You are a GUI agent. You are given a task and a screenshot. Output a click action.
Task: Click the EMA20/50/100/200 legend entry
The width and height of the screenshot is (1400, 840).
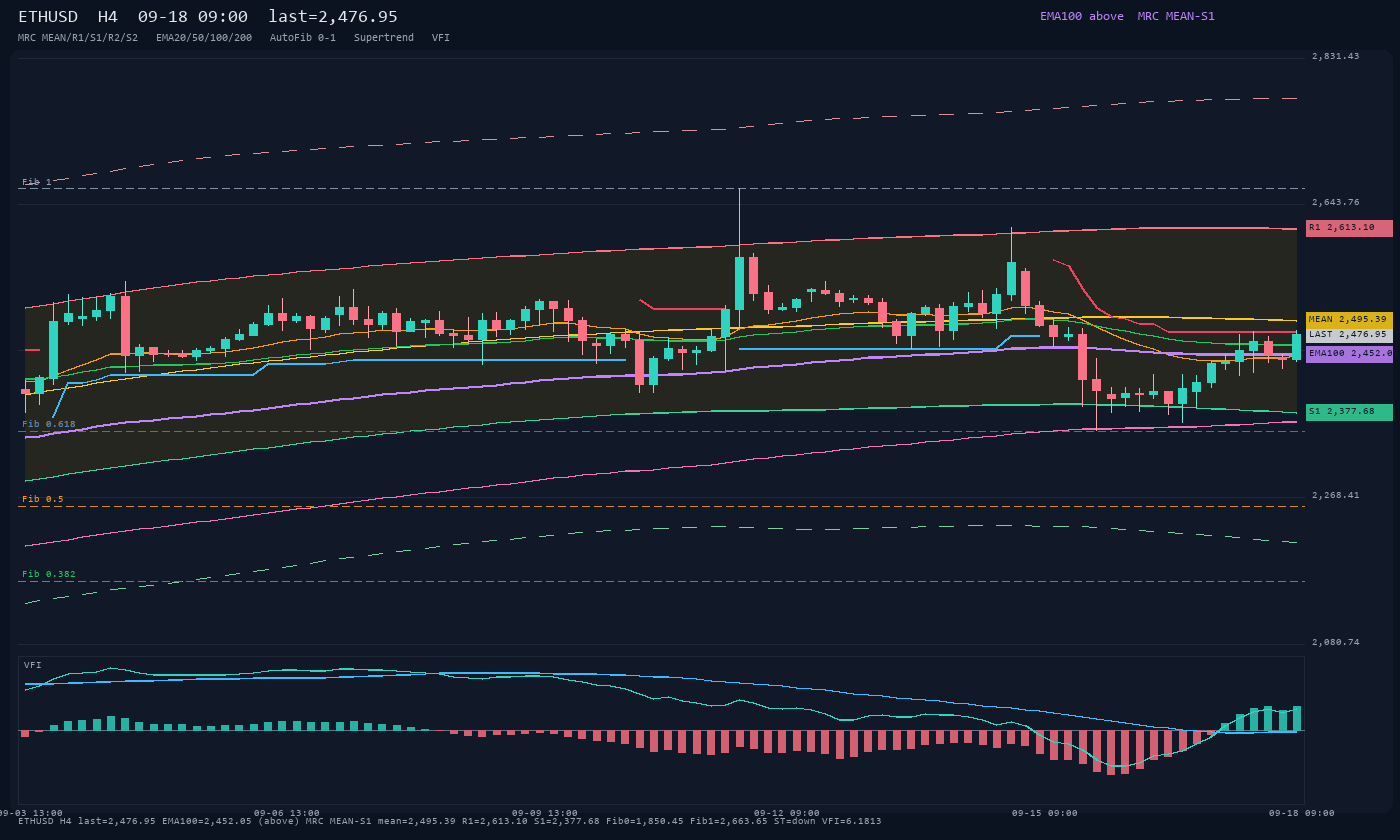tap(204, 38)
